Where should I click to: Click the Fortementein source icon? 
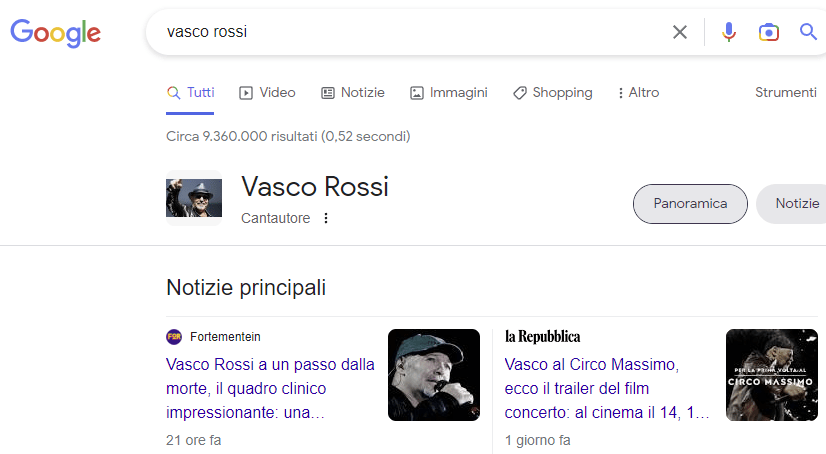(174, 337)
